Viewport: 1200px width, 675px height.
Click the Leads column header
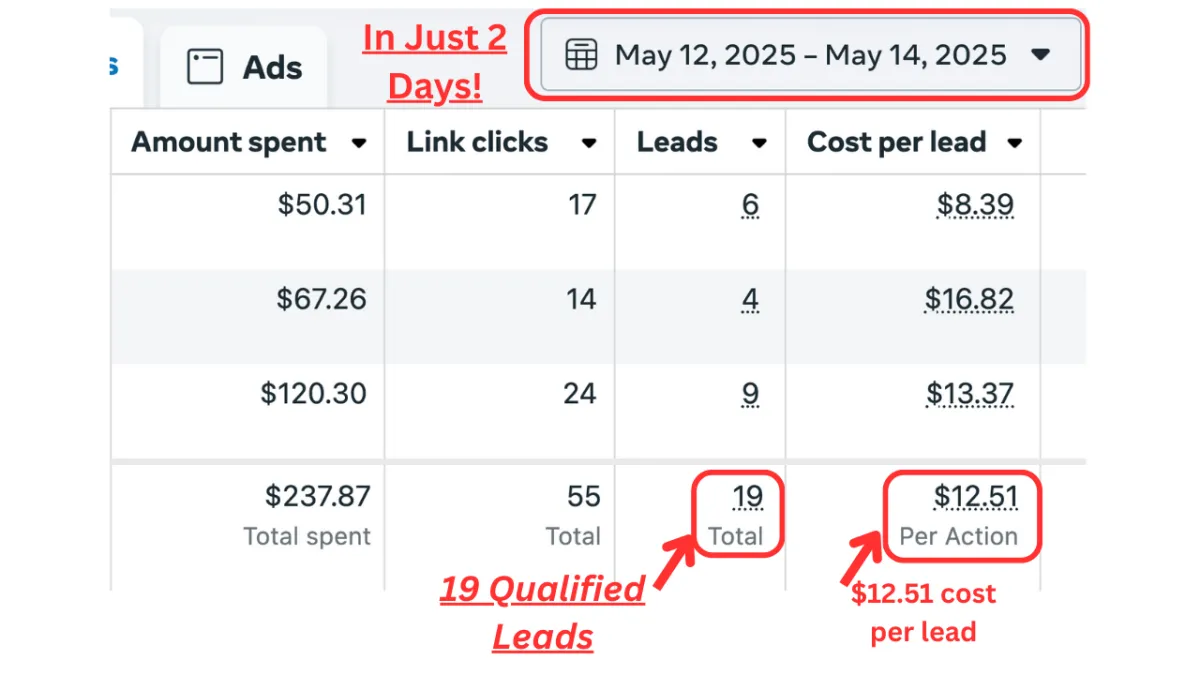[x=677, y=142]
